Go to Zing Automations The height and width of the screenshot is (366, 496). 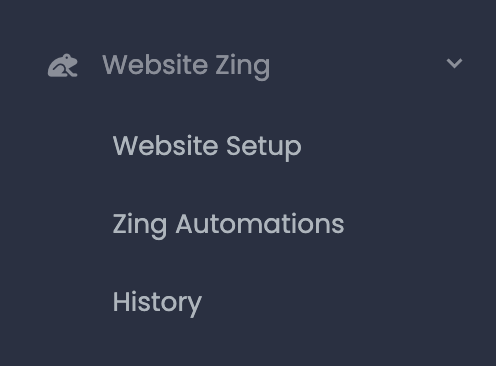click(x=228, y=225)
